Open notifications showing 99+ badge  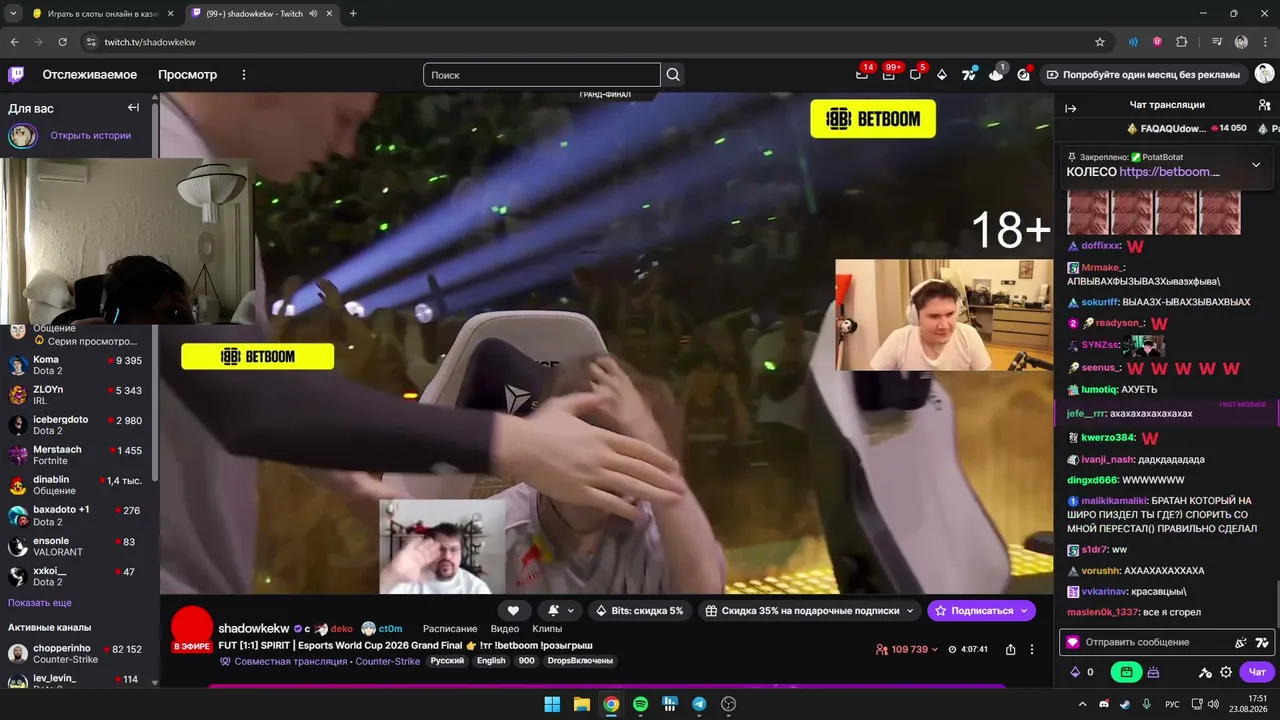pyautogui.click(x=888, y=75)
